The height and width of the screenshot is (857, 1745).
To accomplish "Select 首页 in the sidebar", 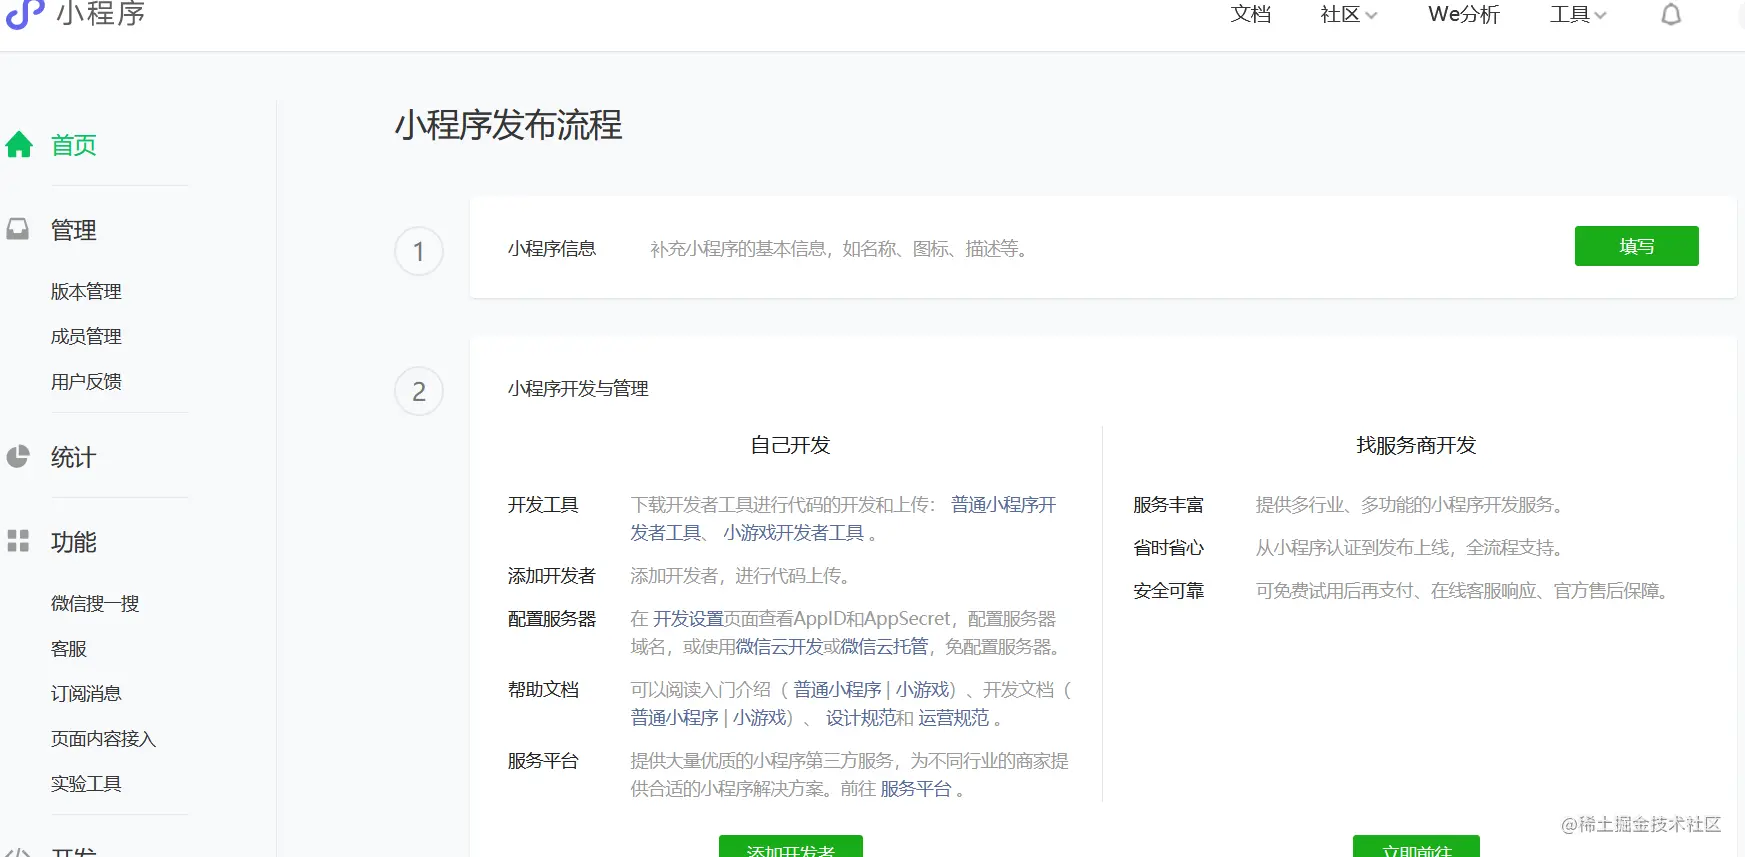I will (x=74, y=145).
